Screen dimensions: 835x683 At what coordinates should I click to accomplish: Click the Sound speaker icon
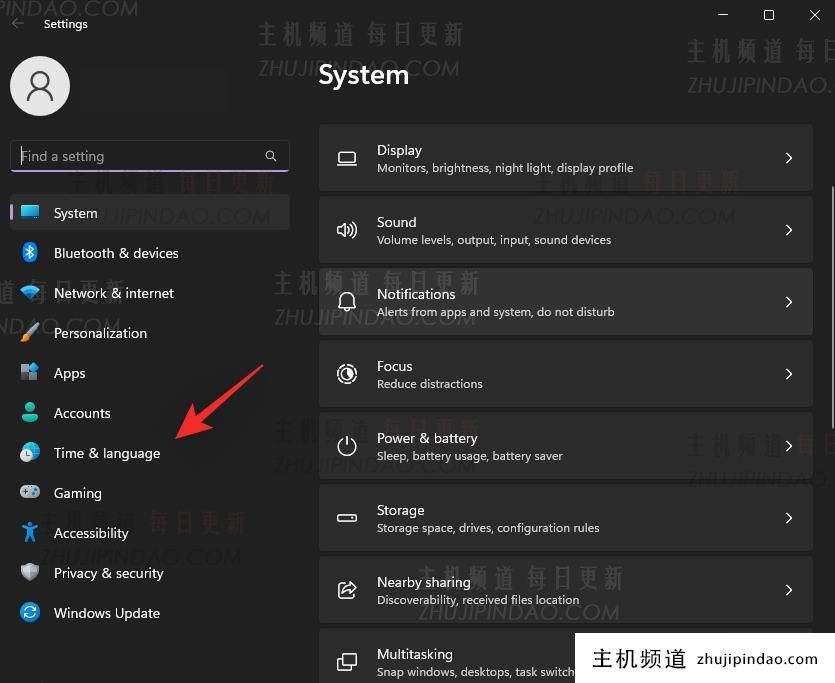[346, 230]
